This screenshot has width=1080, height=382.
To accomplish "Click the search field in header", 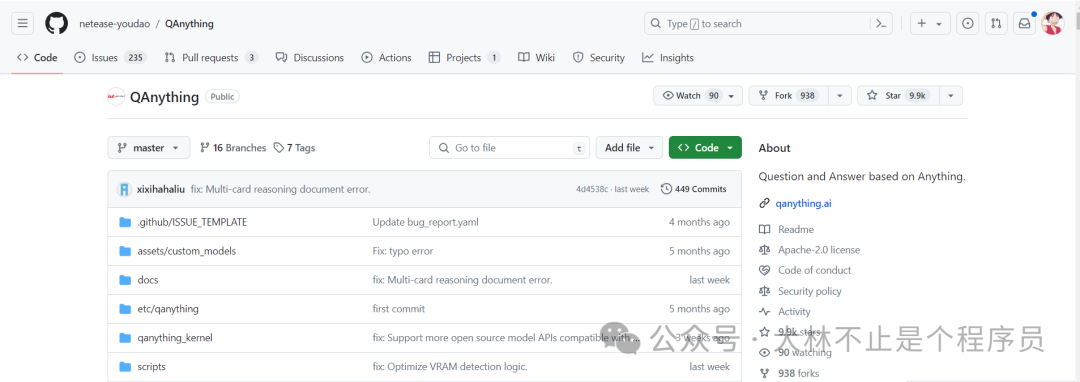I will click(x=768, y=23).
